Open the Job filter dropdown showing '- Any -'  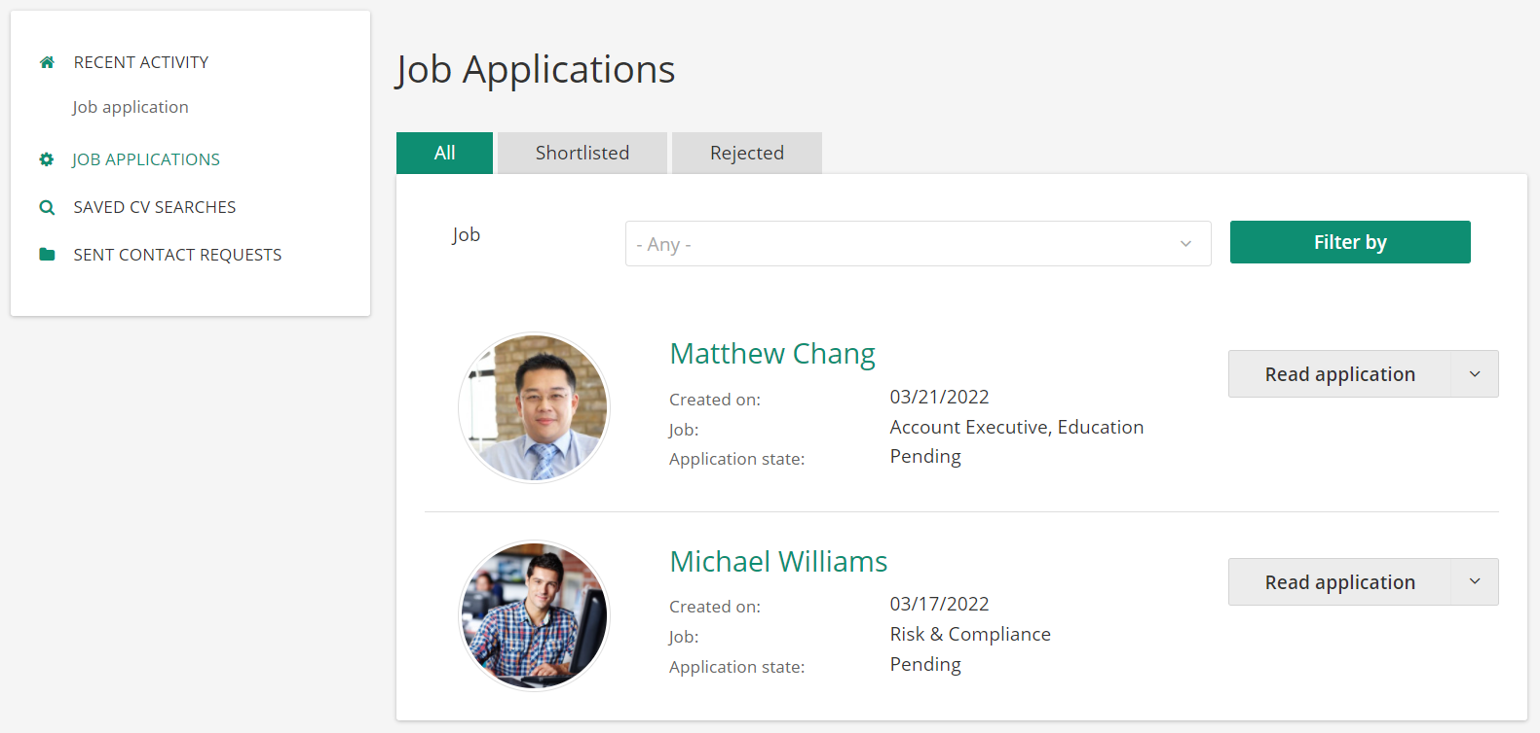pyautogui.click(x=917, y=243)
